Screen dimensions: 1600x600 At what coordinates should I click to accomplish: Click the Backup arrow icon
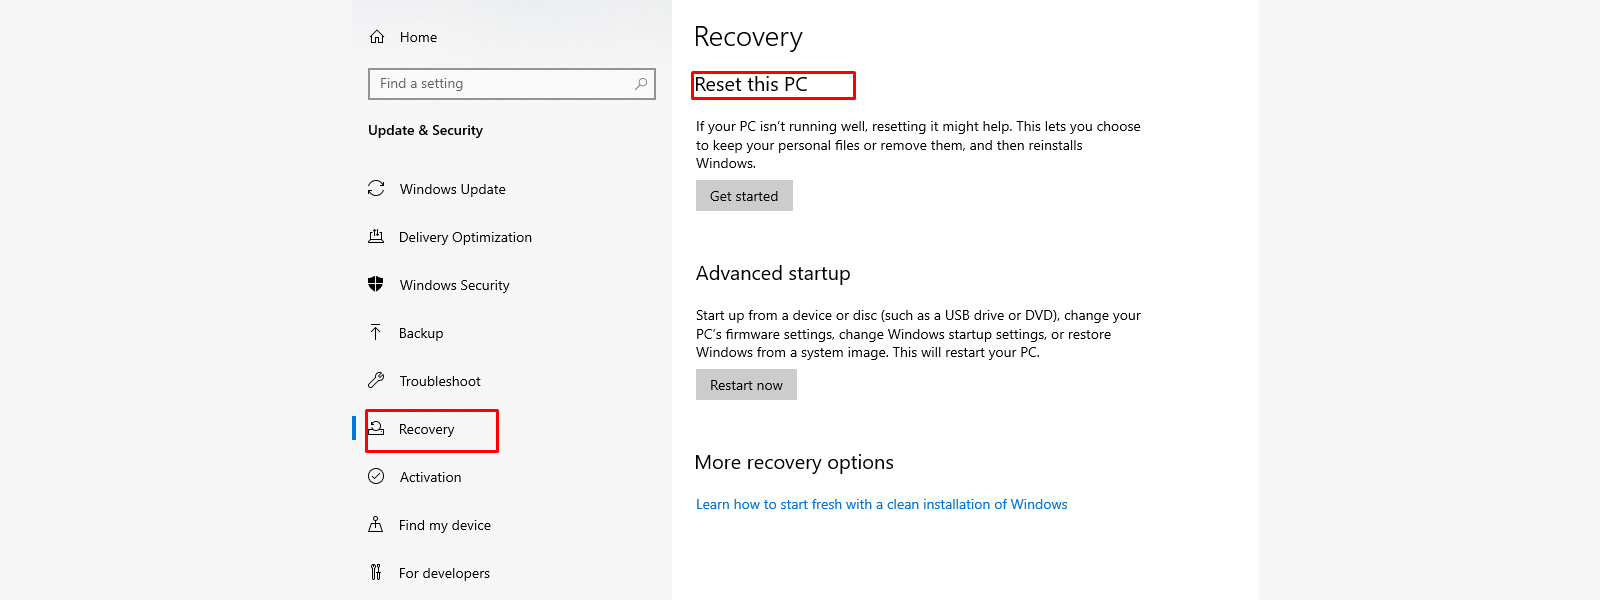pyautogui.click(x=376, y=332)
